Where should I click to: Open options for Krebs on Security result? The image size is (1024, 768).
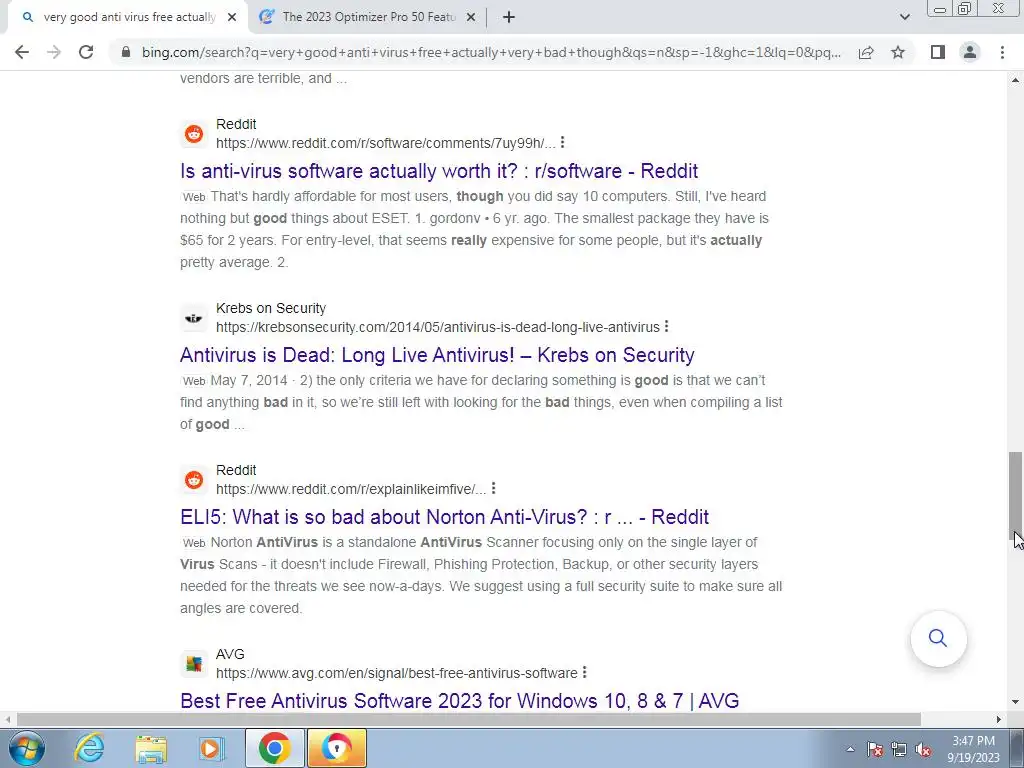(666, 327)
